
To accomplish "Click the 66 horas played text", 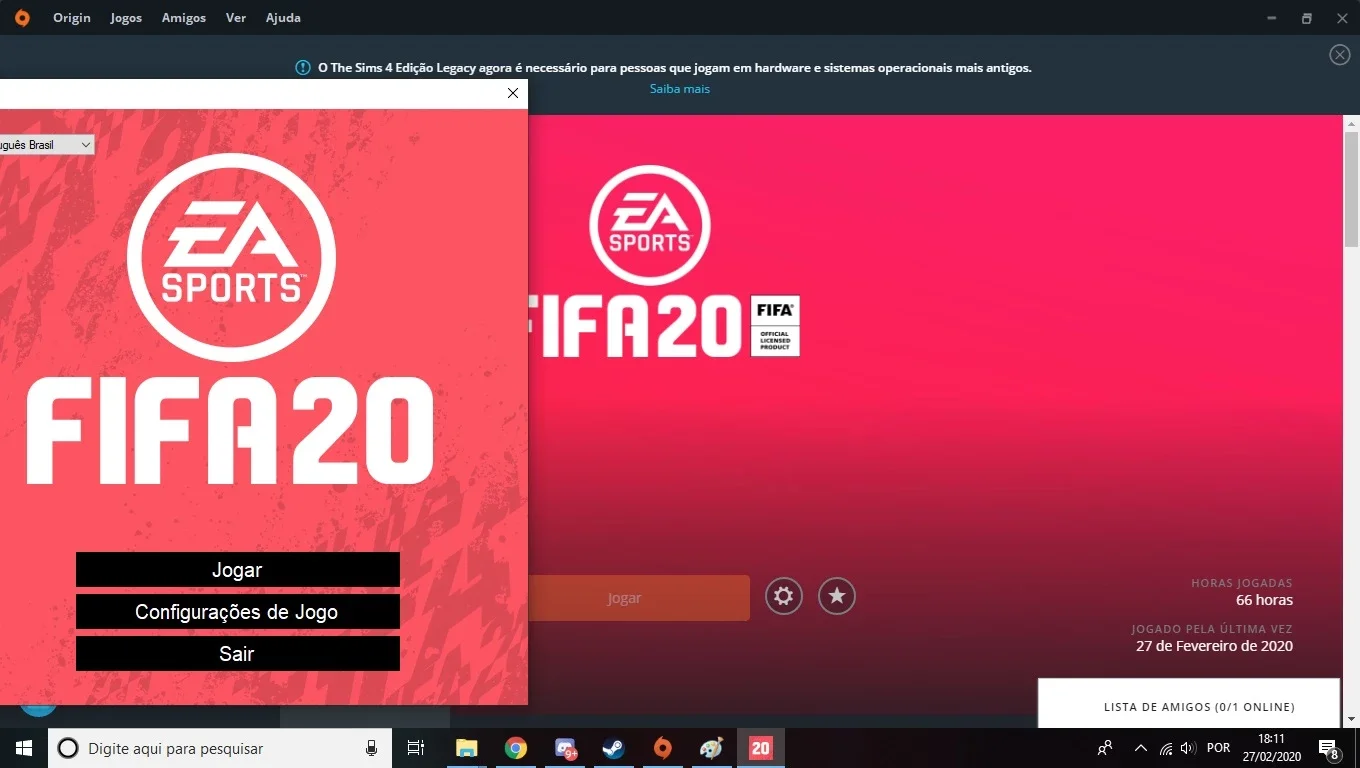I will (1264, 600).
